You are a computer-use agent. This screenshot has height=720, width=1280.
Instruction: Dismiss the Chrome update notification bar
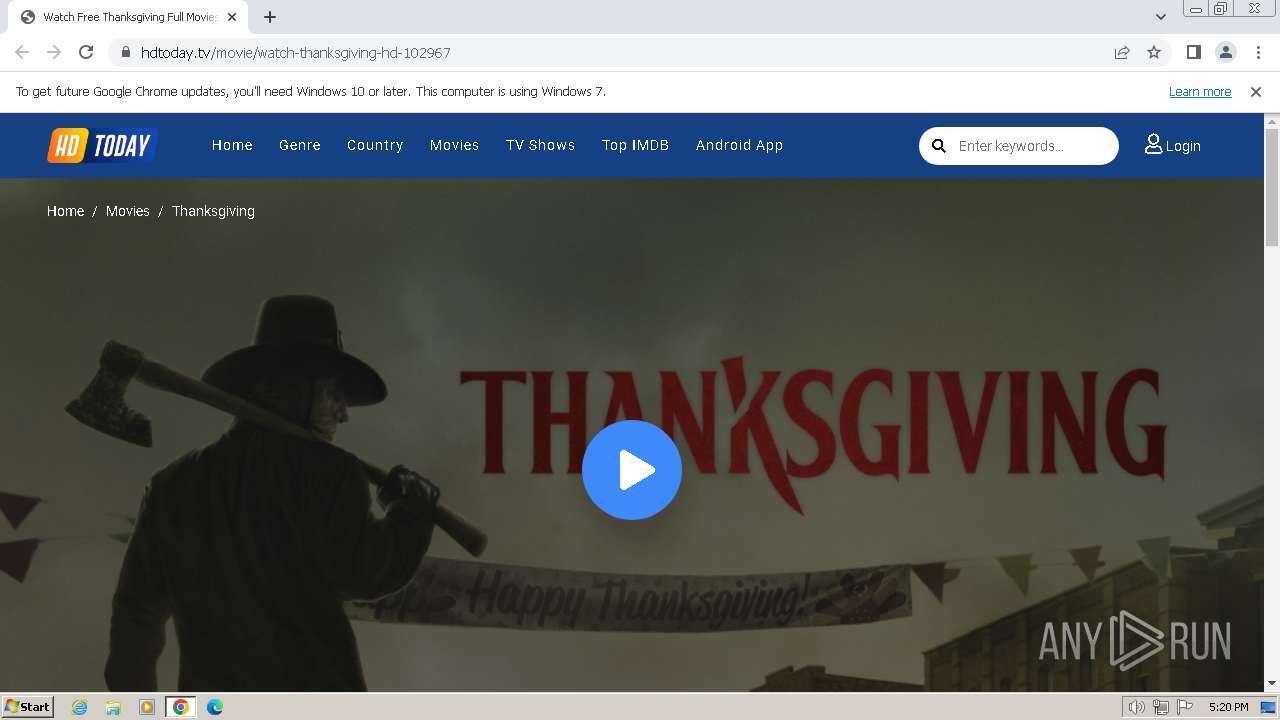click(1256, 91)
